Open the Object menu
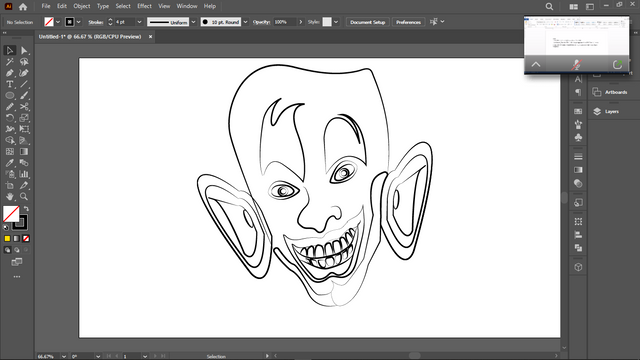 [82, 6]
